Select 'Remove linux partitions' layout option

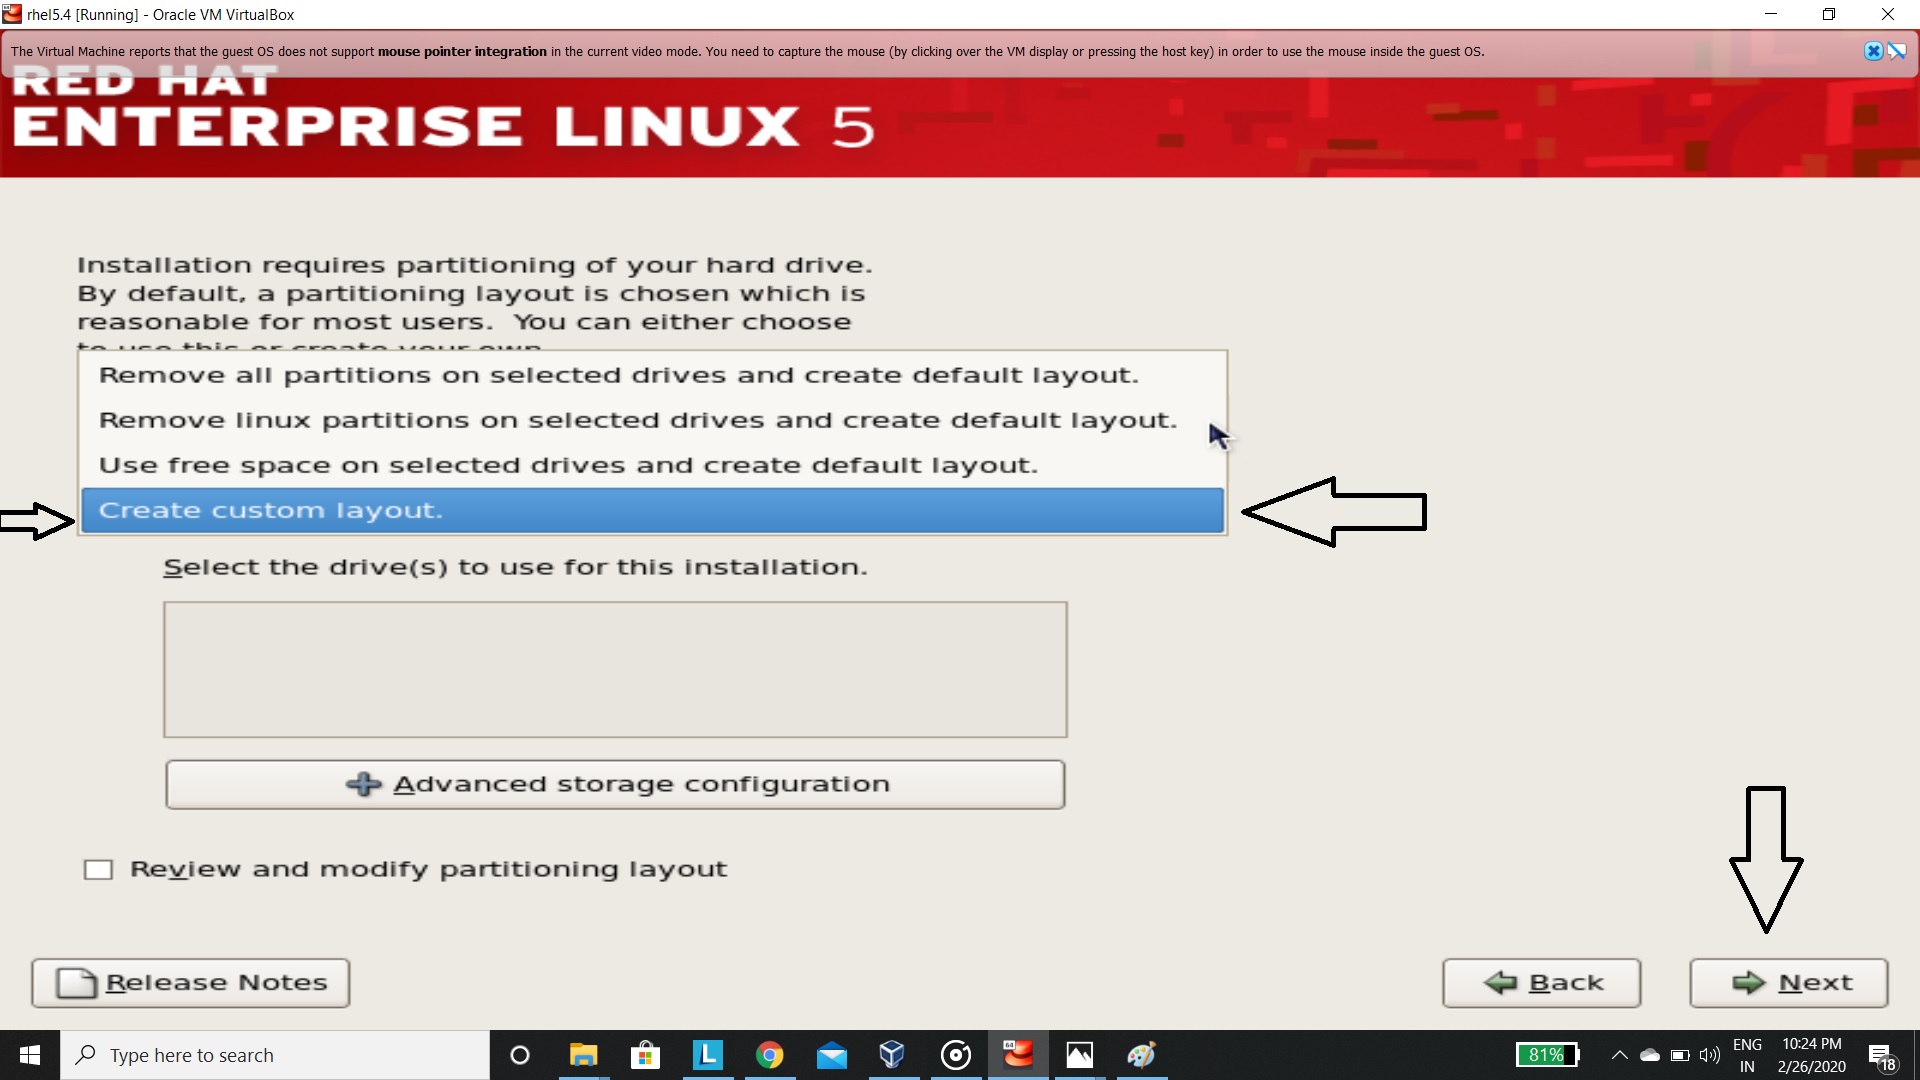click(637, 420)
